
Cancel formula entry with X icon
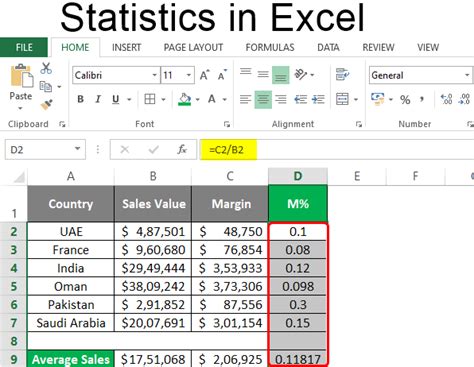[125, 150]
